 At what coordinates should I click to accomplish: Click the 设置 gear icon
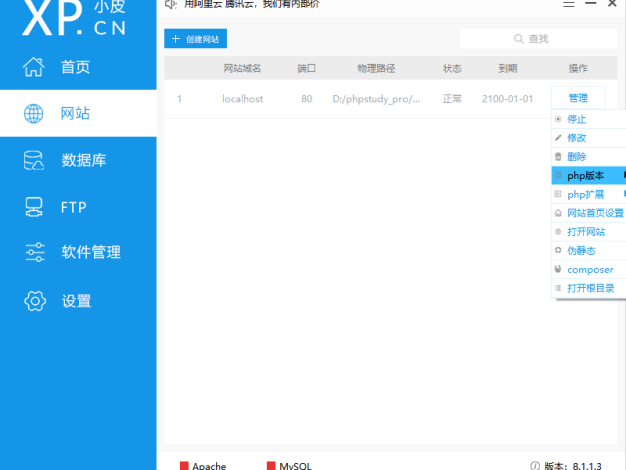click(x=35, y=301)
